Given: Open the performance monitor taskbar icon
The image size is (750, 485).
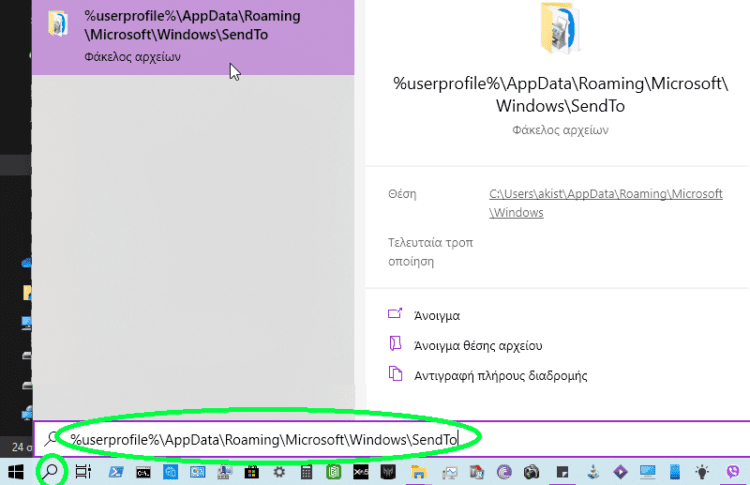Looking at the screenshot, I should 450,473.
